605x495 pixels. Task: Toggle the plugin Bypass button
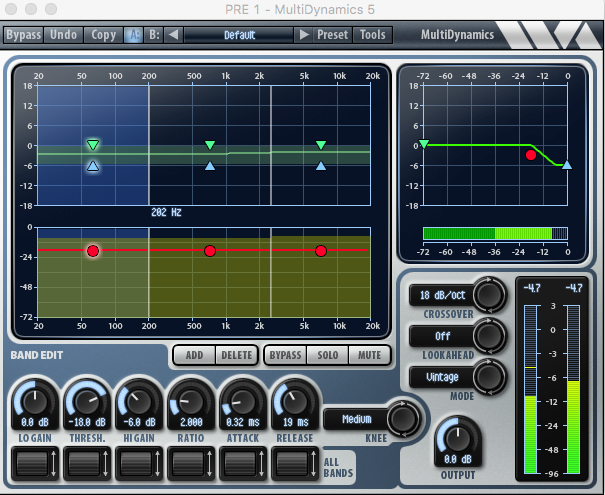(x=24, y=35)
